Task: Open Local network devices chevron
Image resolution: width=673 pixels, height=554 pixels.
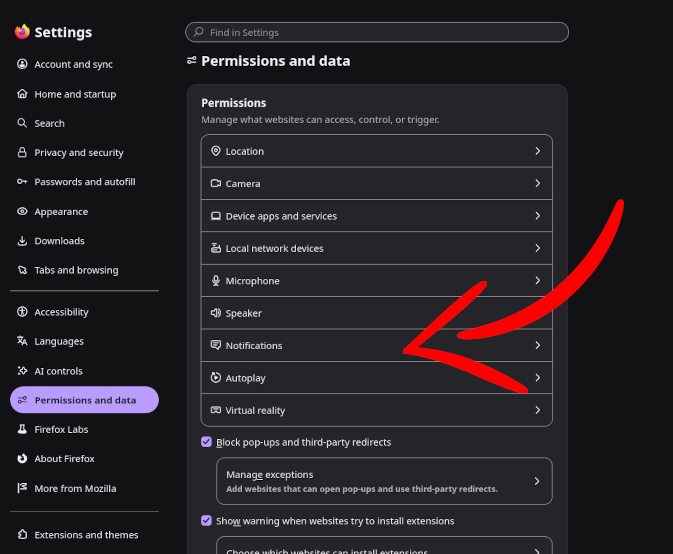Action: click(537, 248)
